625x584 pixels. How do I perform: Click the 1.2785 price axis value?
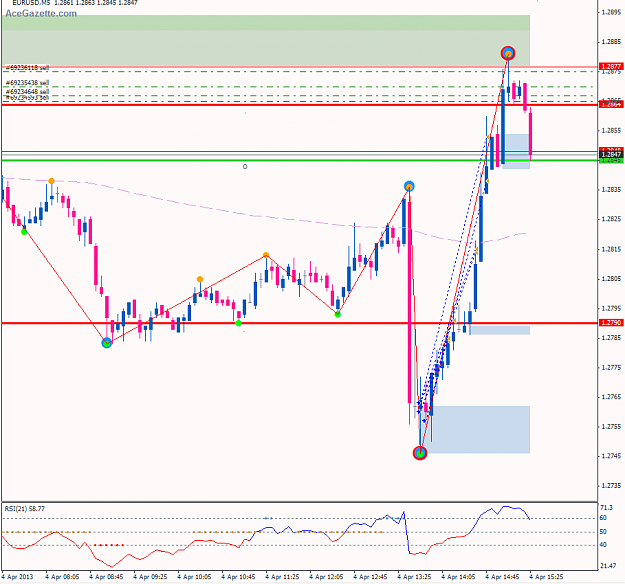(611, 338)
